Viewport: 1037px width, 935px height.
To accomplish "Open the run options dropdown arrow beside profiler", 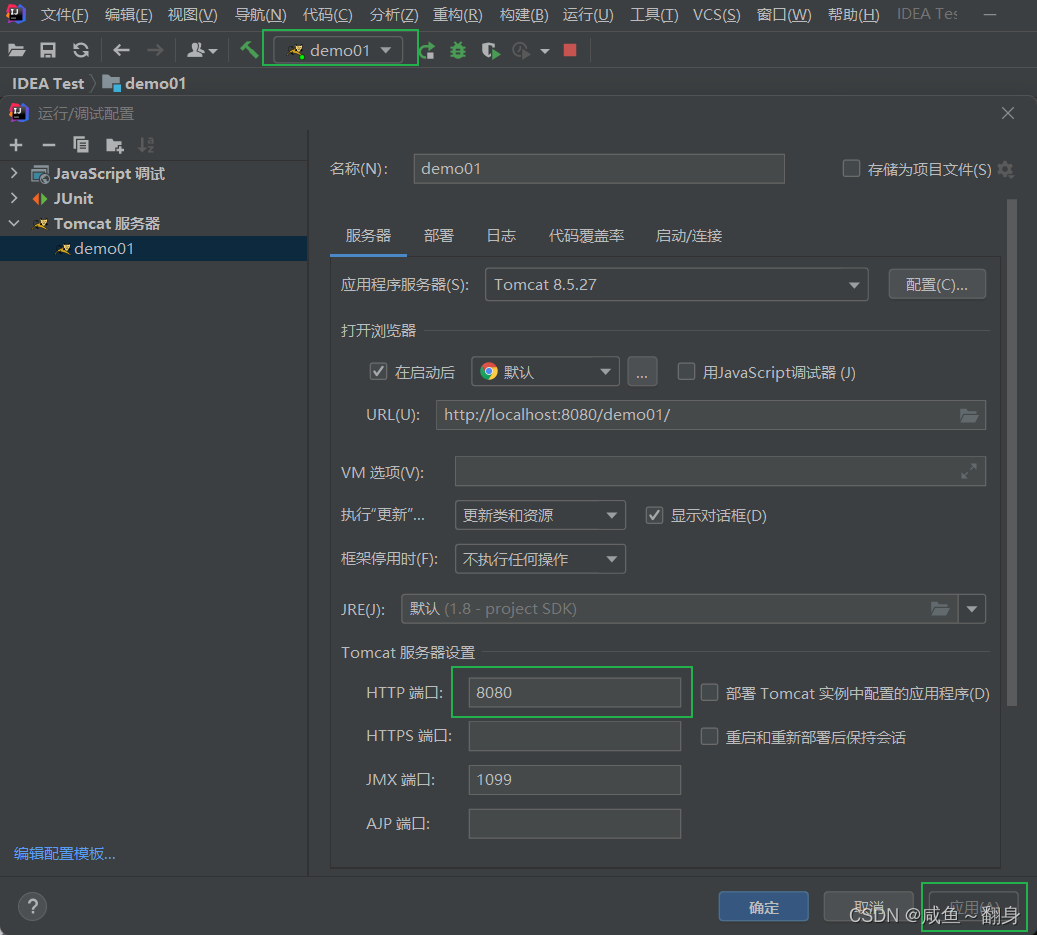I will coord(545,51).
